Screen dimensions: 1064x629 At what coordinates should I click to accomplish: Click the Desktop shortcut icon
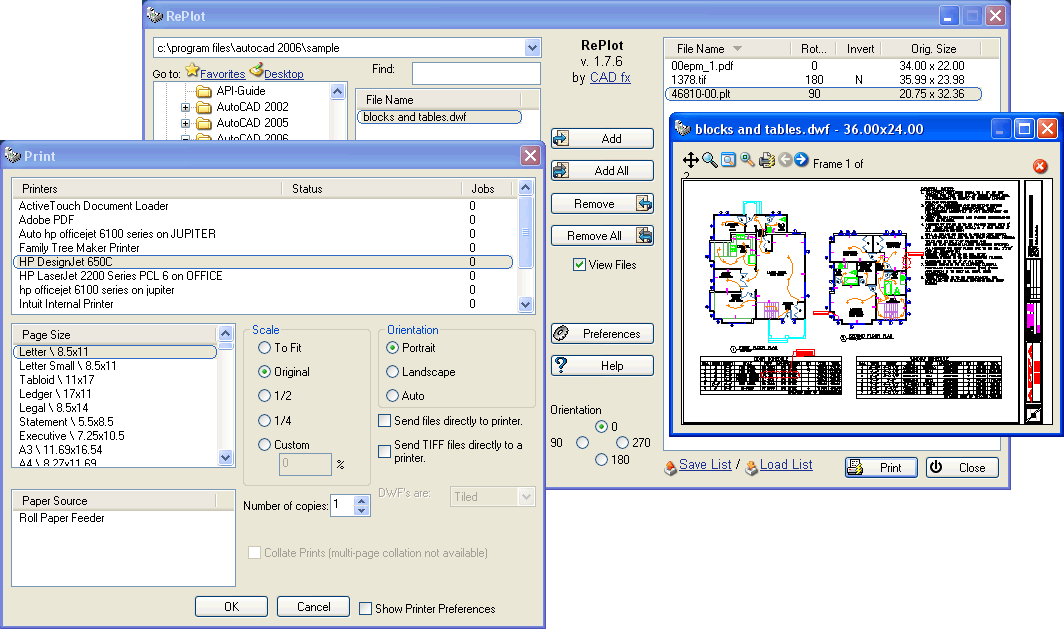click(256, 70)
